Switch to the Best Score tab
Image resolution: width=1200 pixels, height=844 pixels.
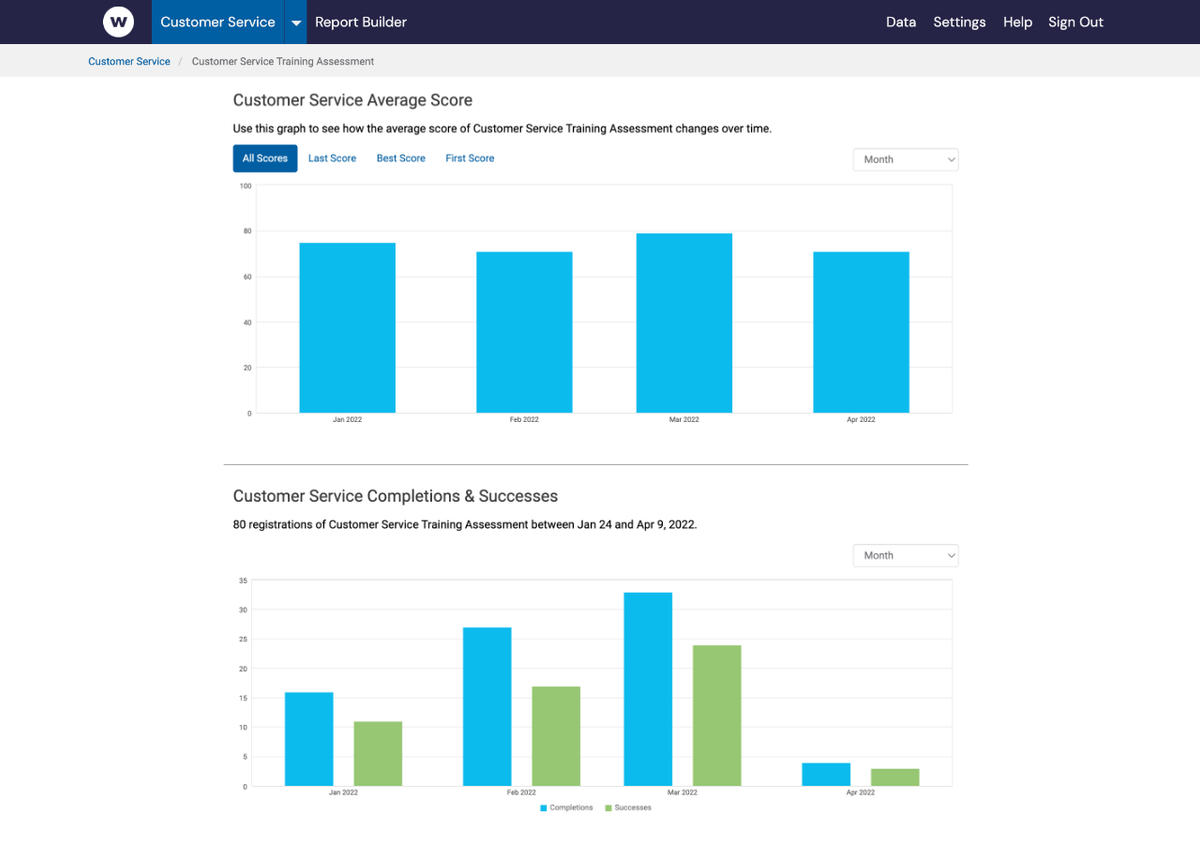[x=400, y=158]
